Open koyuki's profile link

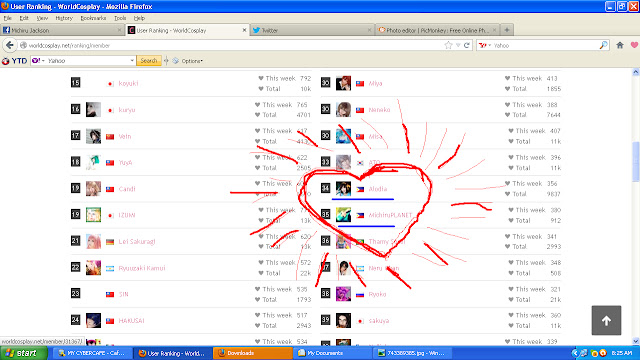click(x=128, y=83)
